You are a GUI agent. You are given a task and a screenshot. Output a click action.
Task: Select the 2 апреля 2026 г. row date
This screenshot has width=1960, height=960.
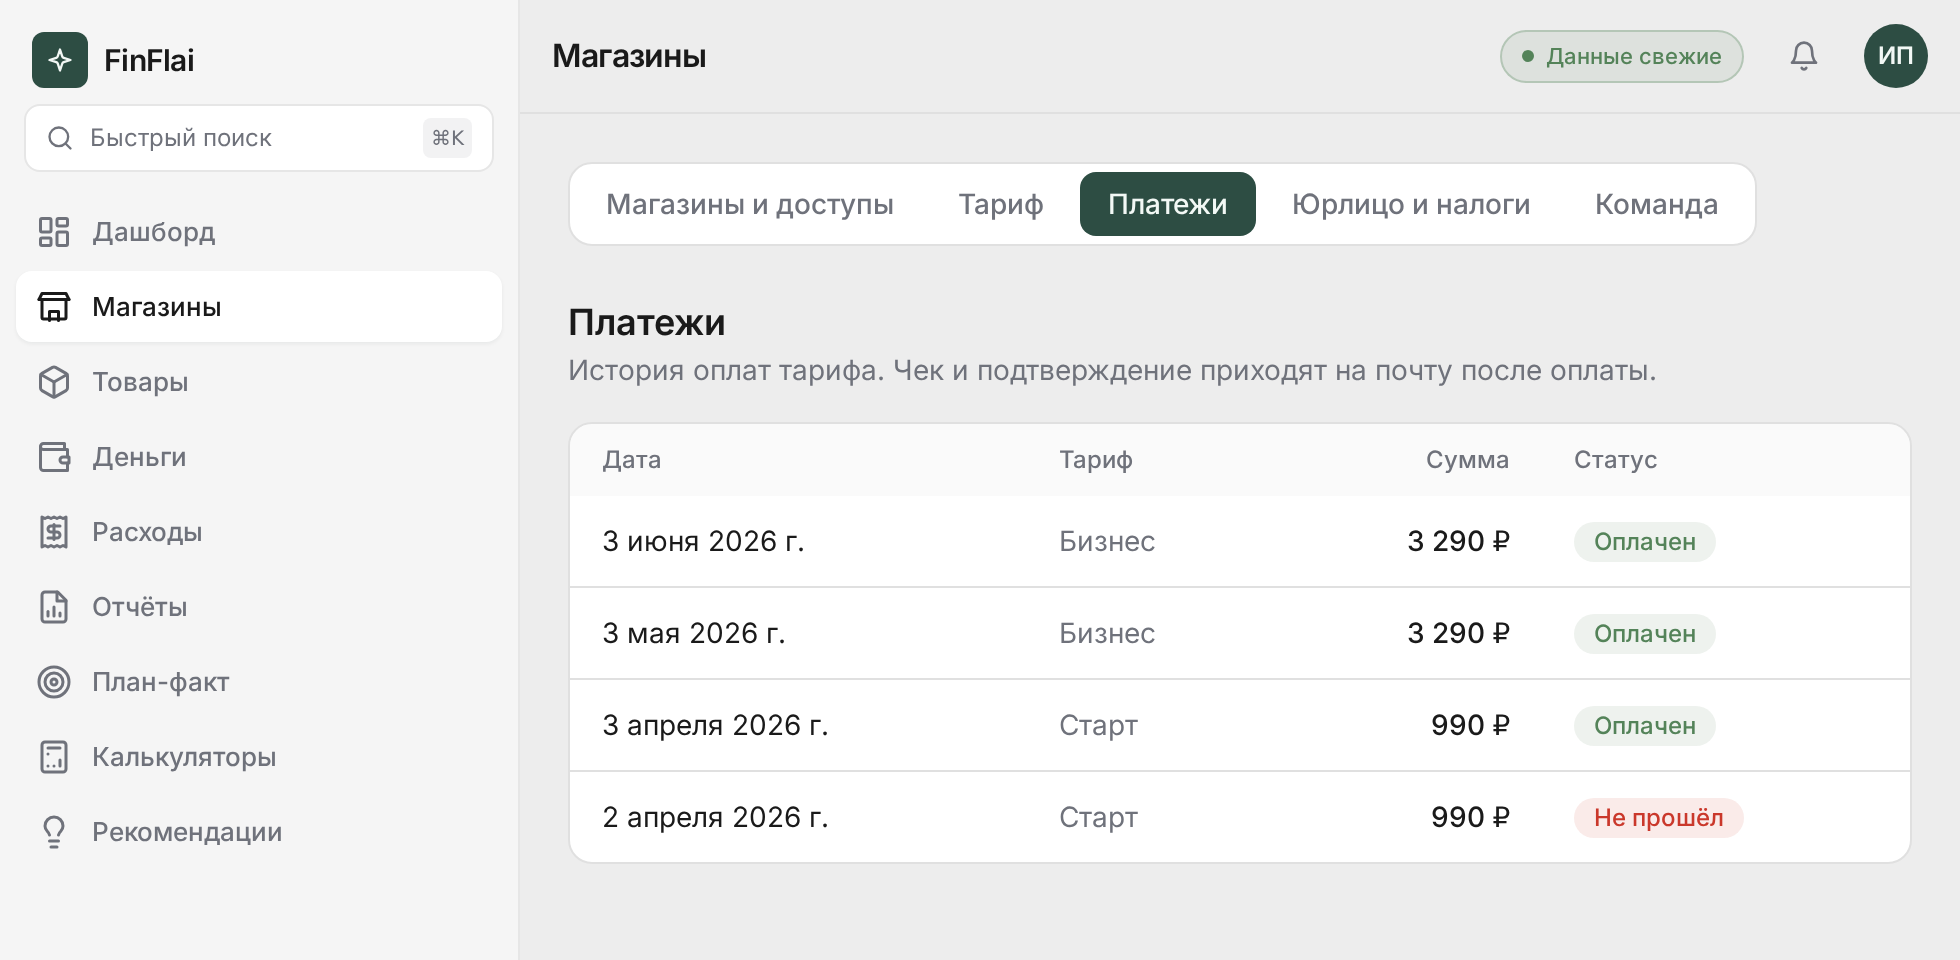point(715,817)
